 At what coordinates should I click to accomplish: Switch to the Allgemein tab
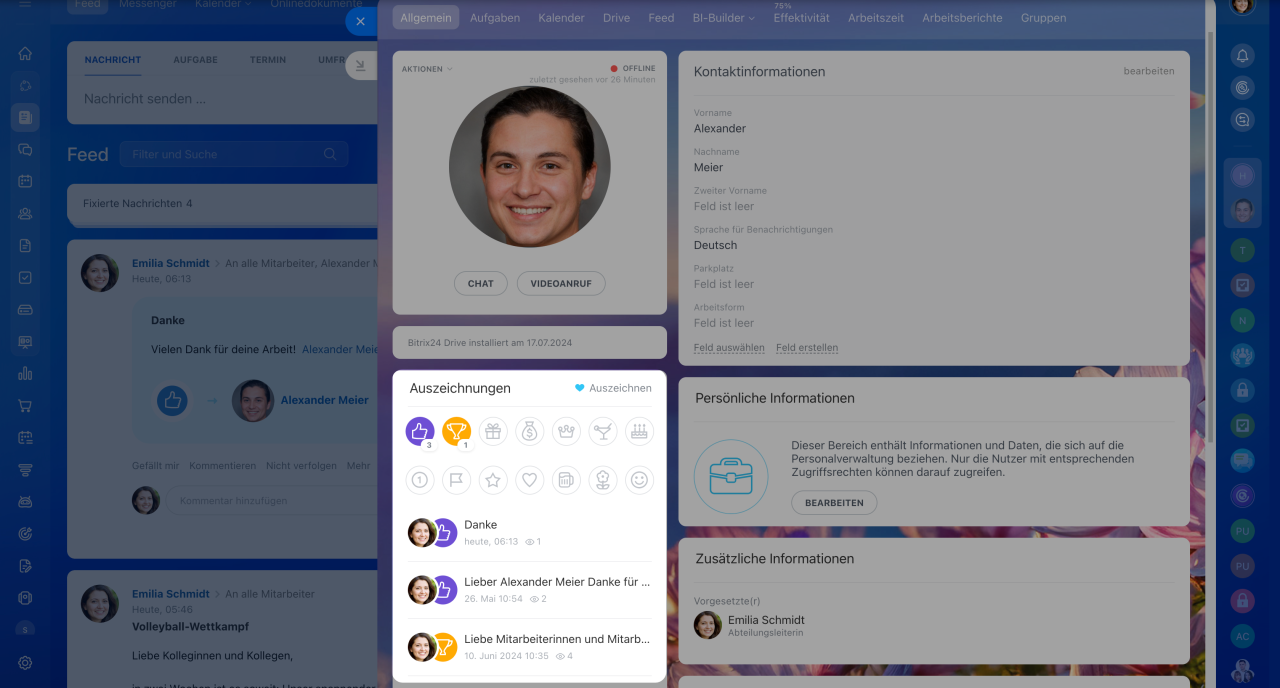[x=426, y=18]
